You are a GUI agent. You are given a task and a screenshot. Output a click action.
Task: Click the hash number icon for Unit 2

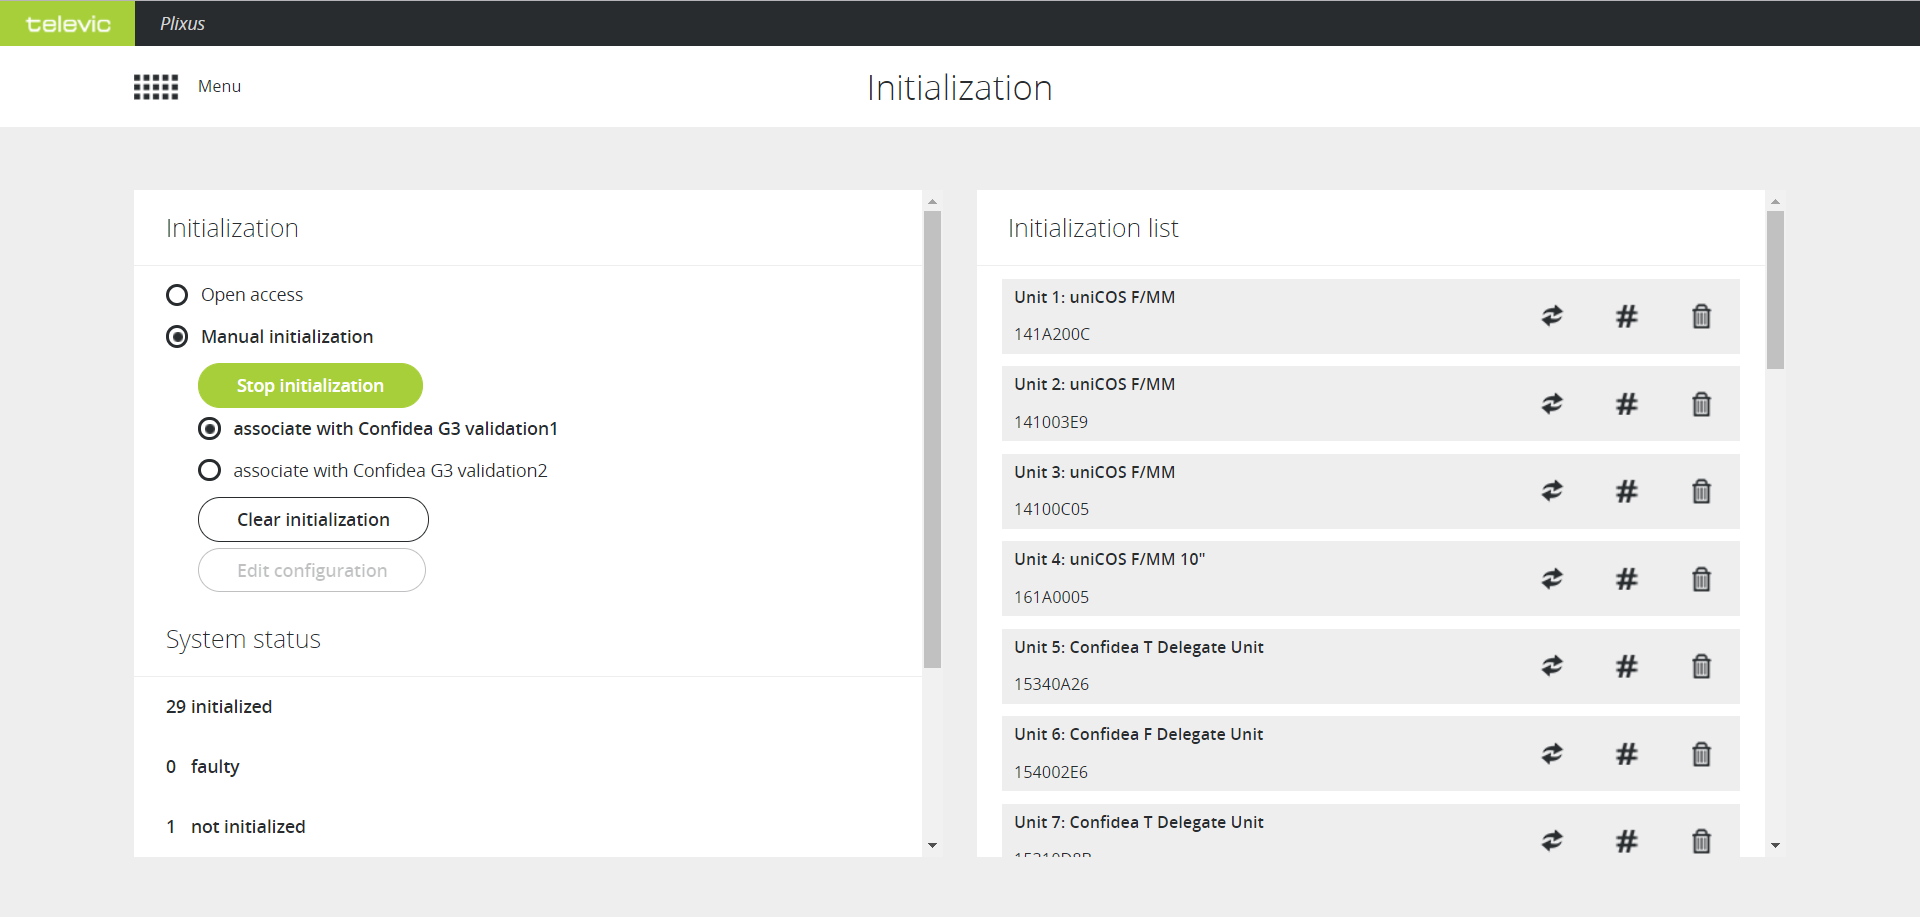1626,404
